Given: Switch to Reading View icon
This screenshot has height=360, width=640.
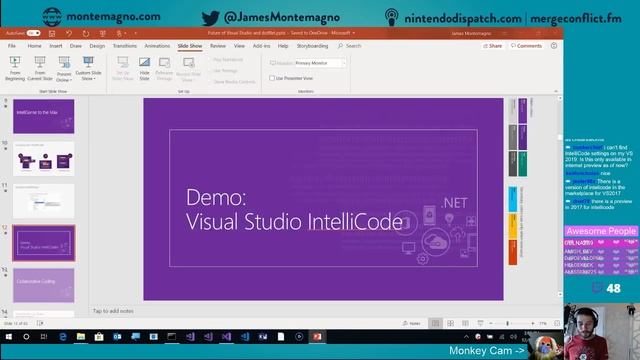Looking at the screenshot, I should [x=465, y=323].
